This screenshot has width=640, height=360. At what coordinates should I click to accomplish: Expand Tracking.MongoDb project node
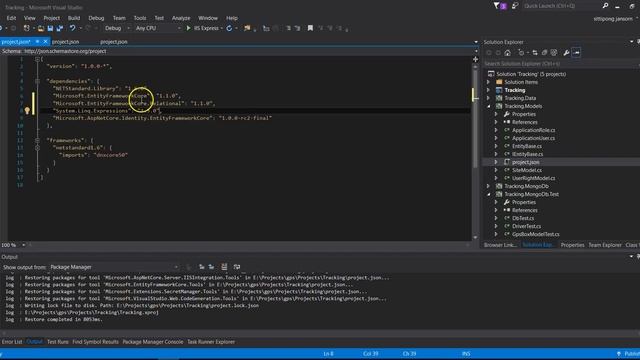(489, 186)
